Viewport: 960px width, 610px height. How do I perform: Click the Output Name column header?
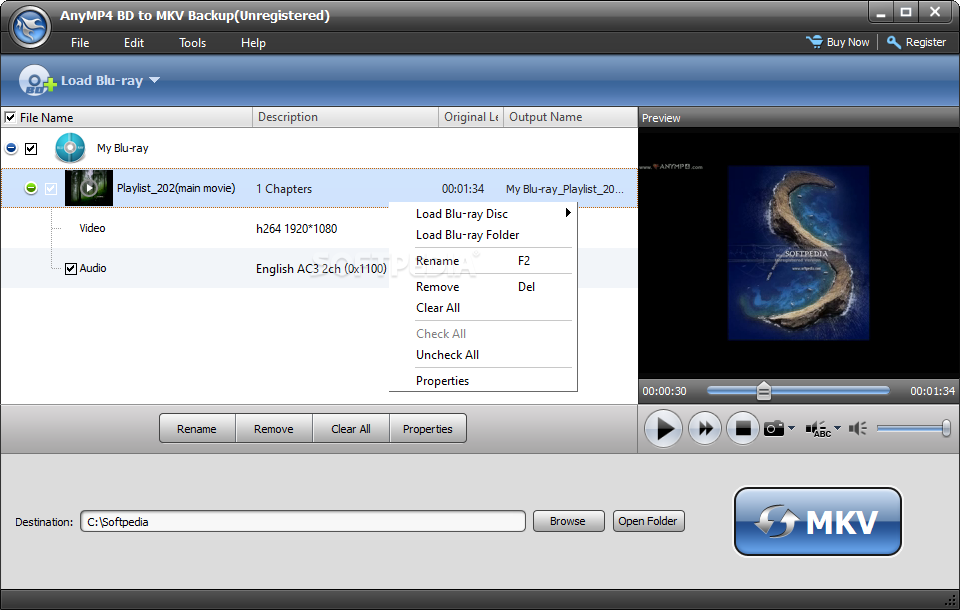pos(570,117)
